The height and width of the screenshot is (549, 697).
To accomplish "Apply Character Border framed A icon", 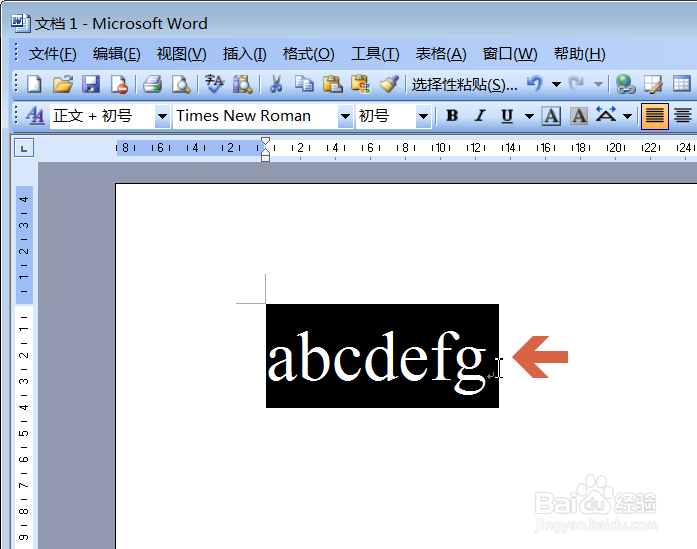I will [x=551, y=116].
